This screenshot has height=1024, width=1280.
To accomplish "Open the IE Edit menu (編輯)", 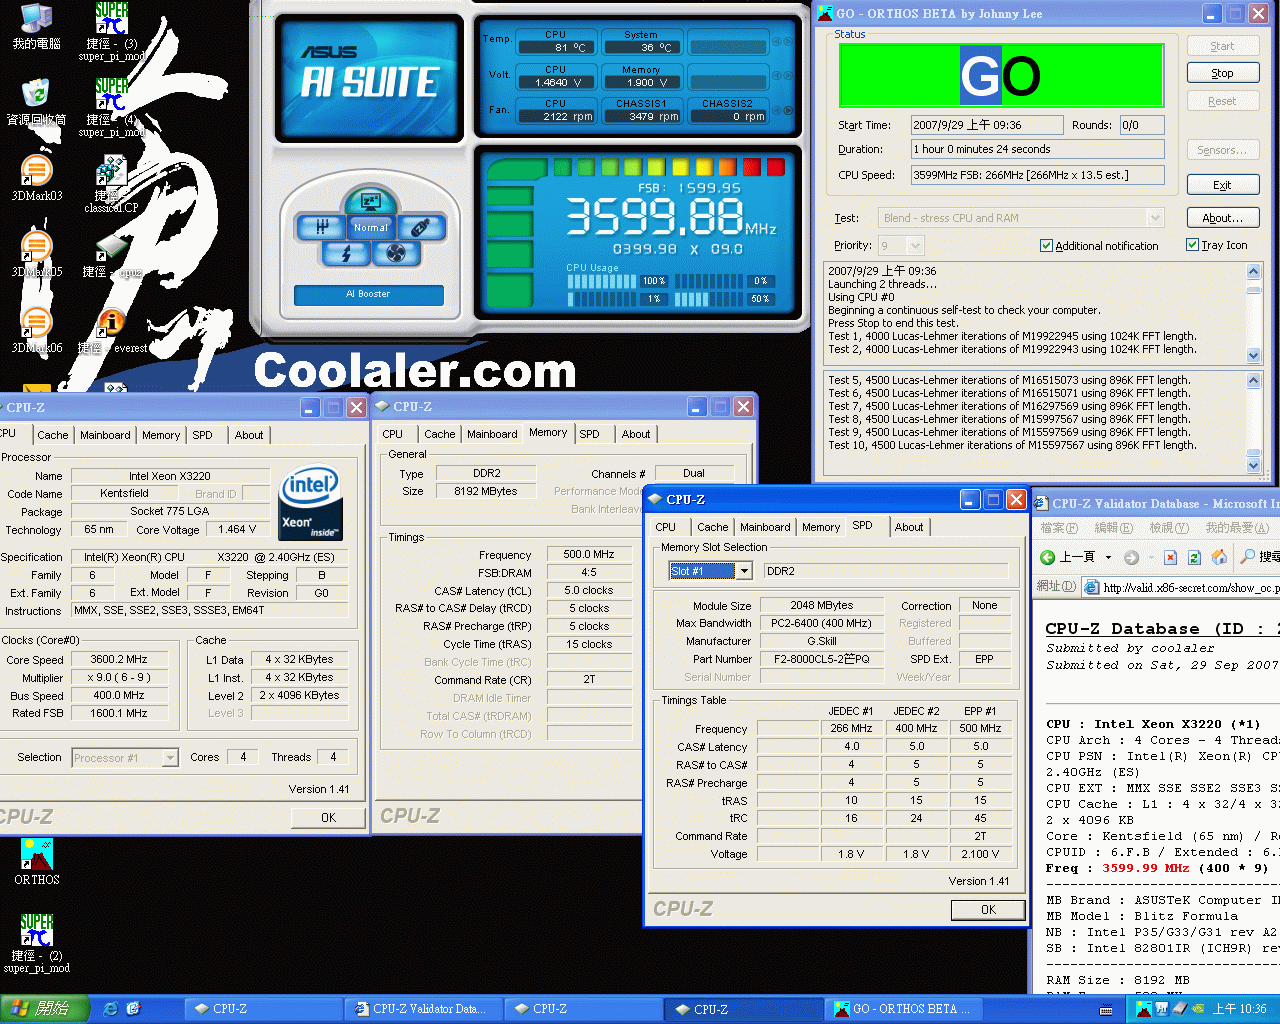I will (1113, 528).
